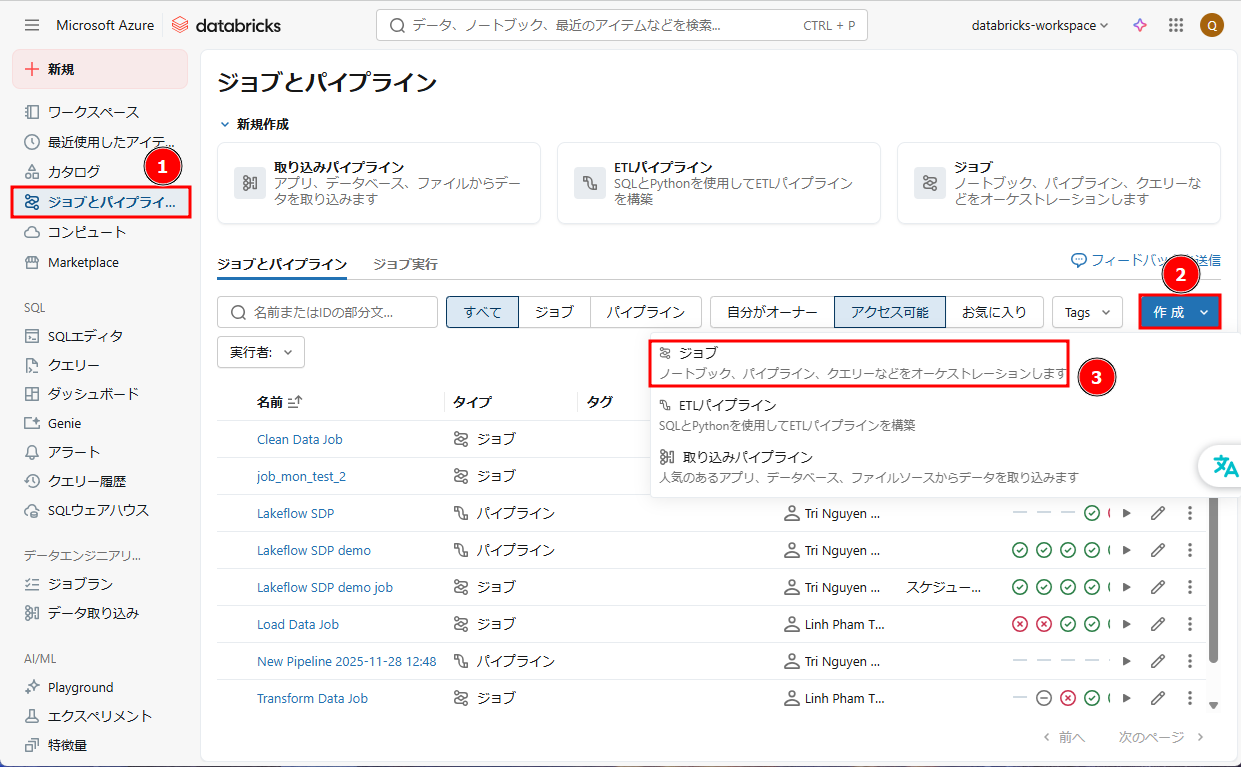Click the translate floating icon

(x=1224, y=466)
